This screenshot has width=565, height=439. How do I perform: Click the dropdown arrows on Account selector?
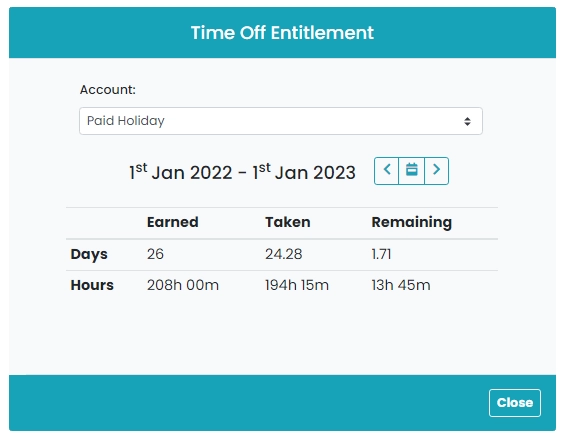tap(467, 121)
